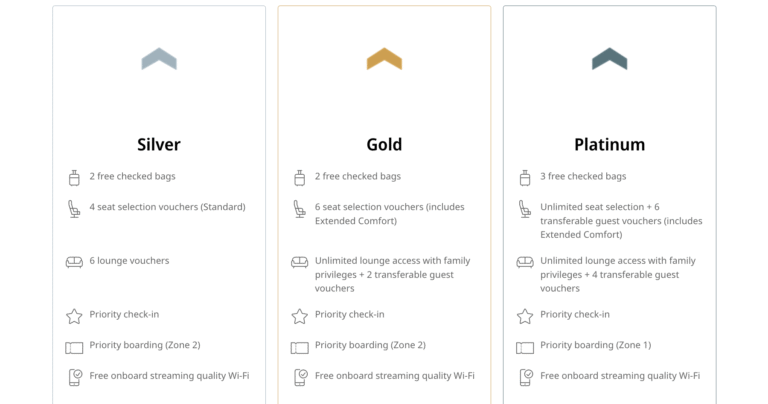Screen dimensions: 768x404
Task: Click the Gold priority boarding ticket icon
Action: [x=299, y=347]
